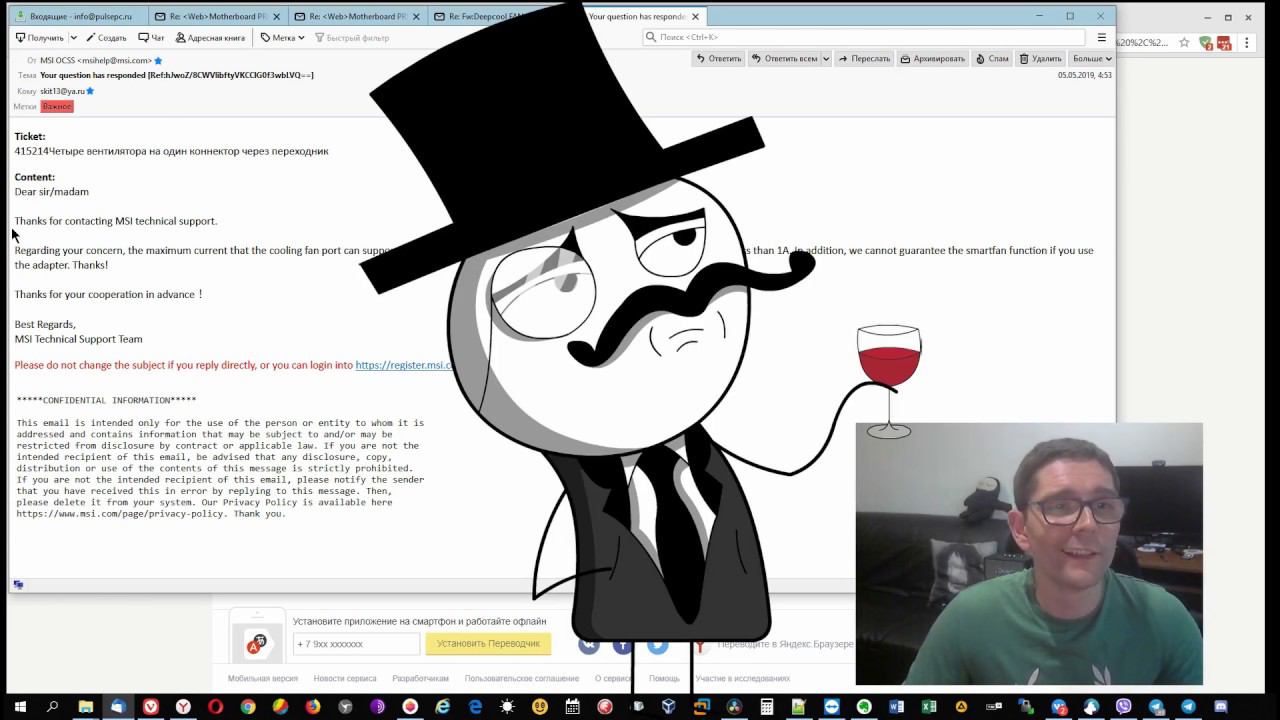This screenshot has width=1280, height=720.
Task: Open the Мобильная версия footer link
Action: pyautogui.click(x=263, y=678)
